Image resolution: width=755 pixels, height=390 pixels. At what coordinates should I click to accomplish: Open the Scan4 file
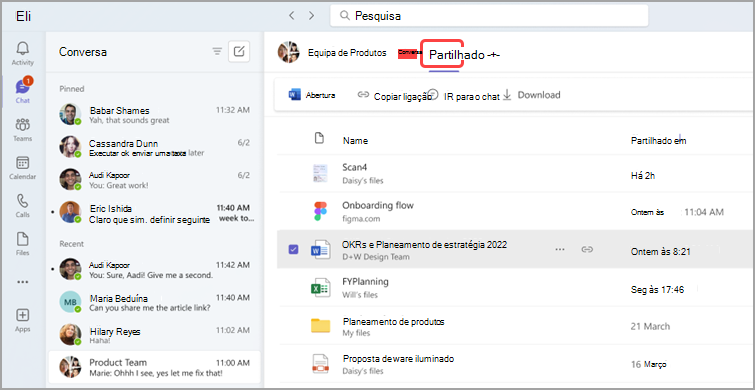click(355, 167)
